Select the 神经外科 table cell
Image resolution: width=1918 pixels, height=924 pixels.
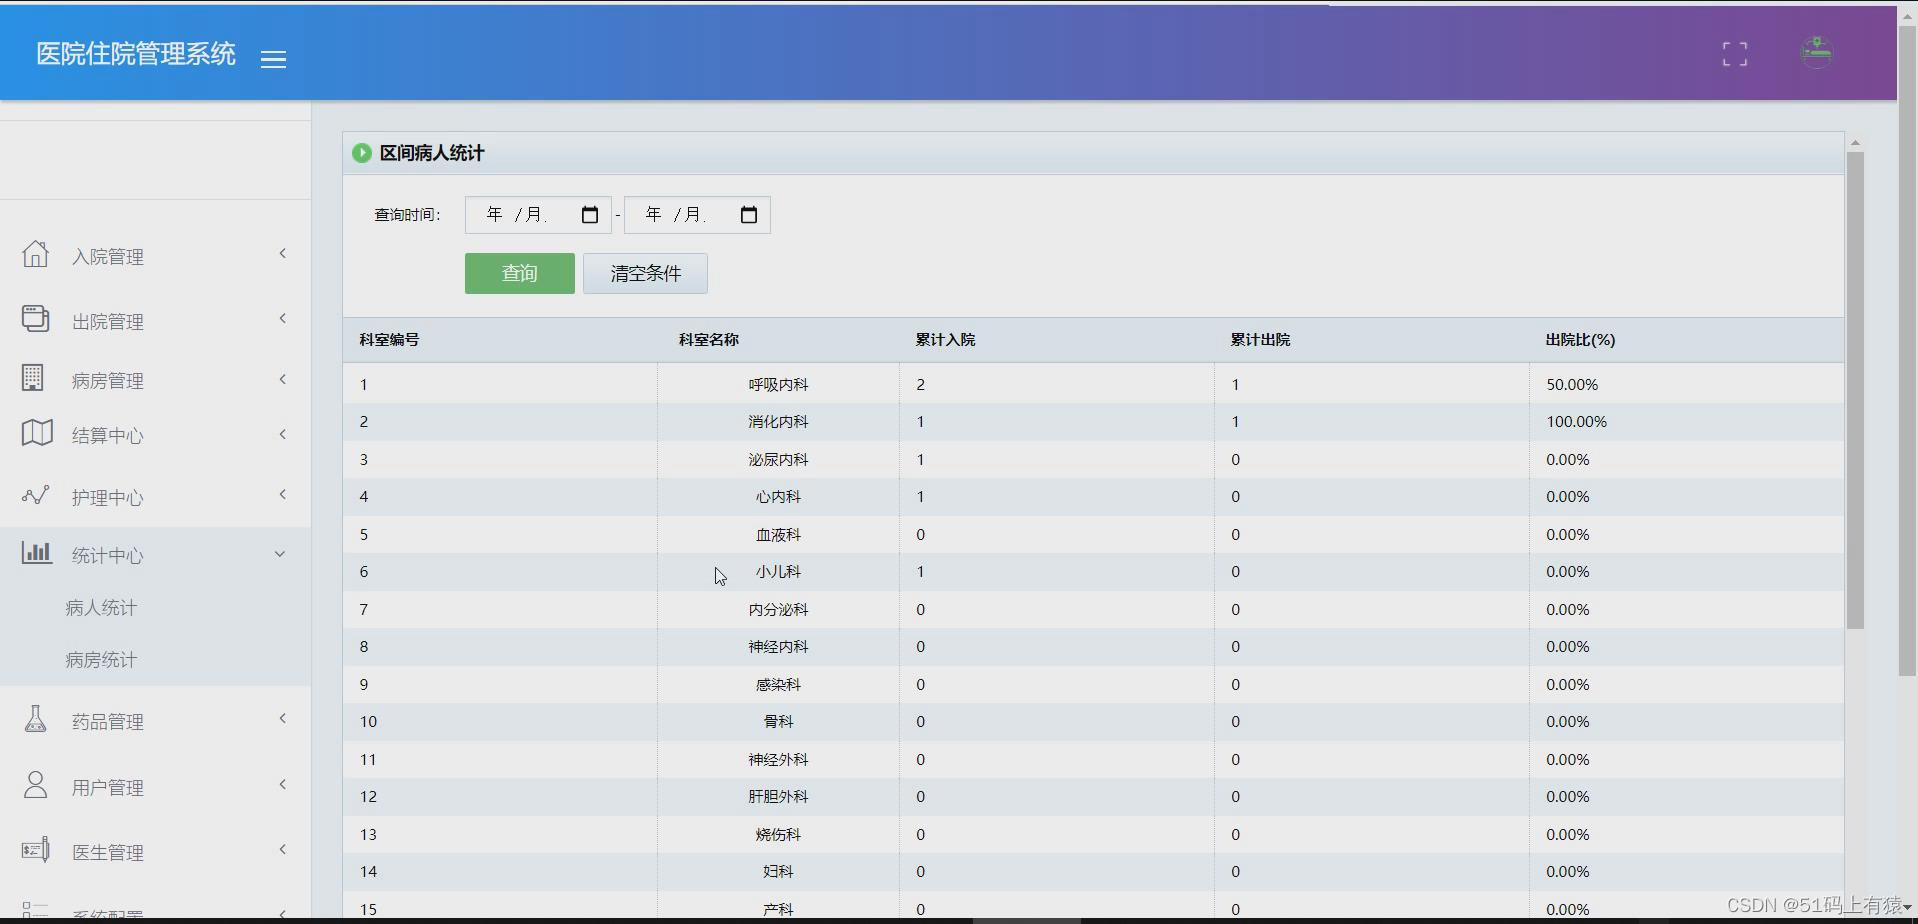coord(778,760)
